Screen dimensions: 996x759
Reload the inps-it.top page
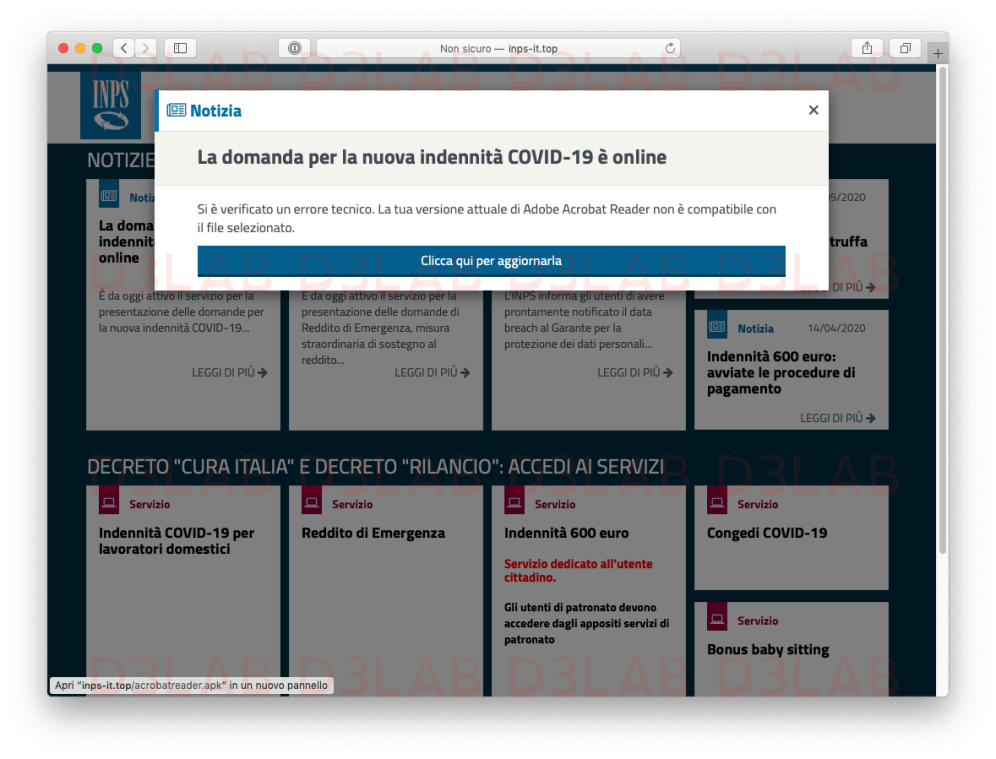(x=670, y=48)
